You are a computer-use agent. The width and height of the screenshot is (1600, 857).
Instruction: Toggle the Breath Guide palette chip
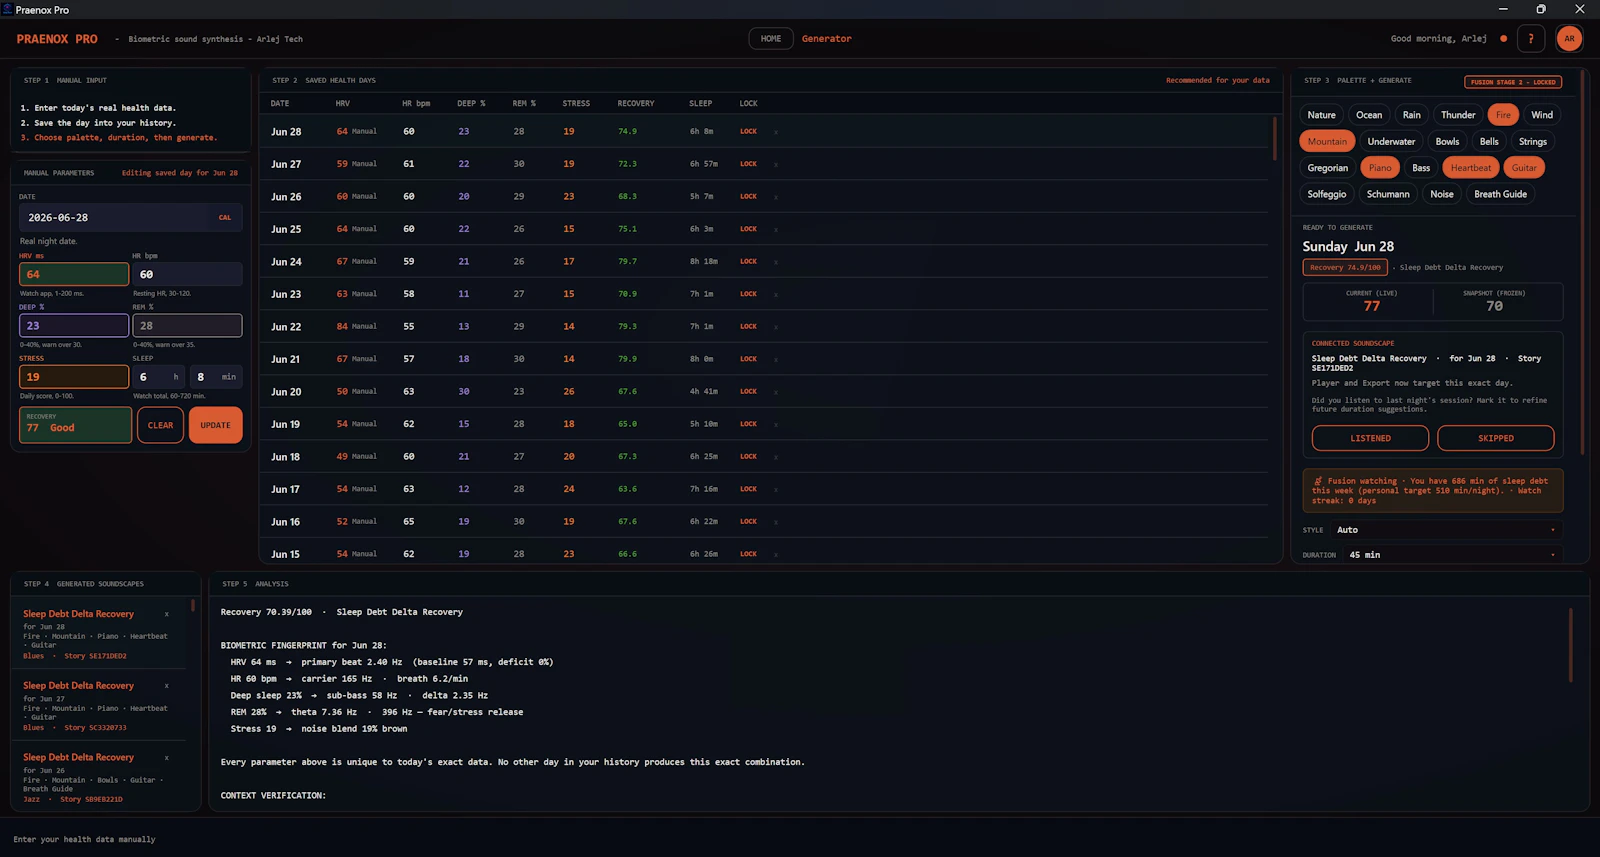[x=1500, y=195]
